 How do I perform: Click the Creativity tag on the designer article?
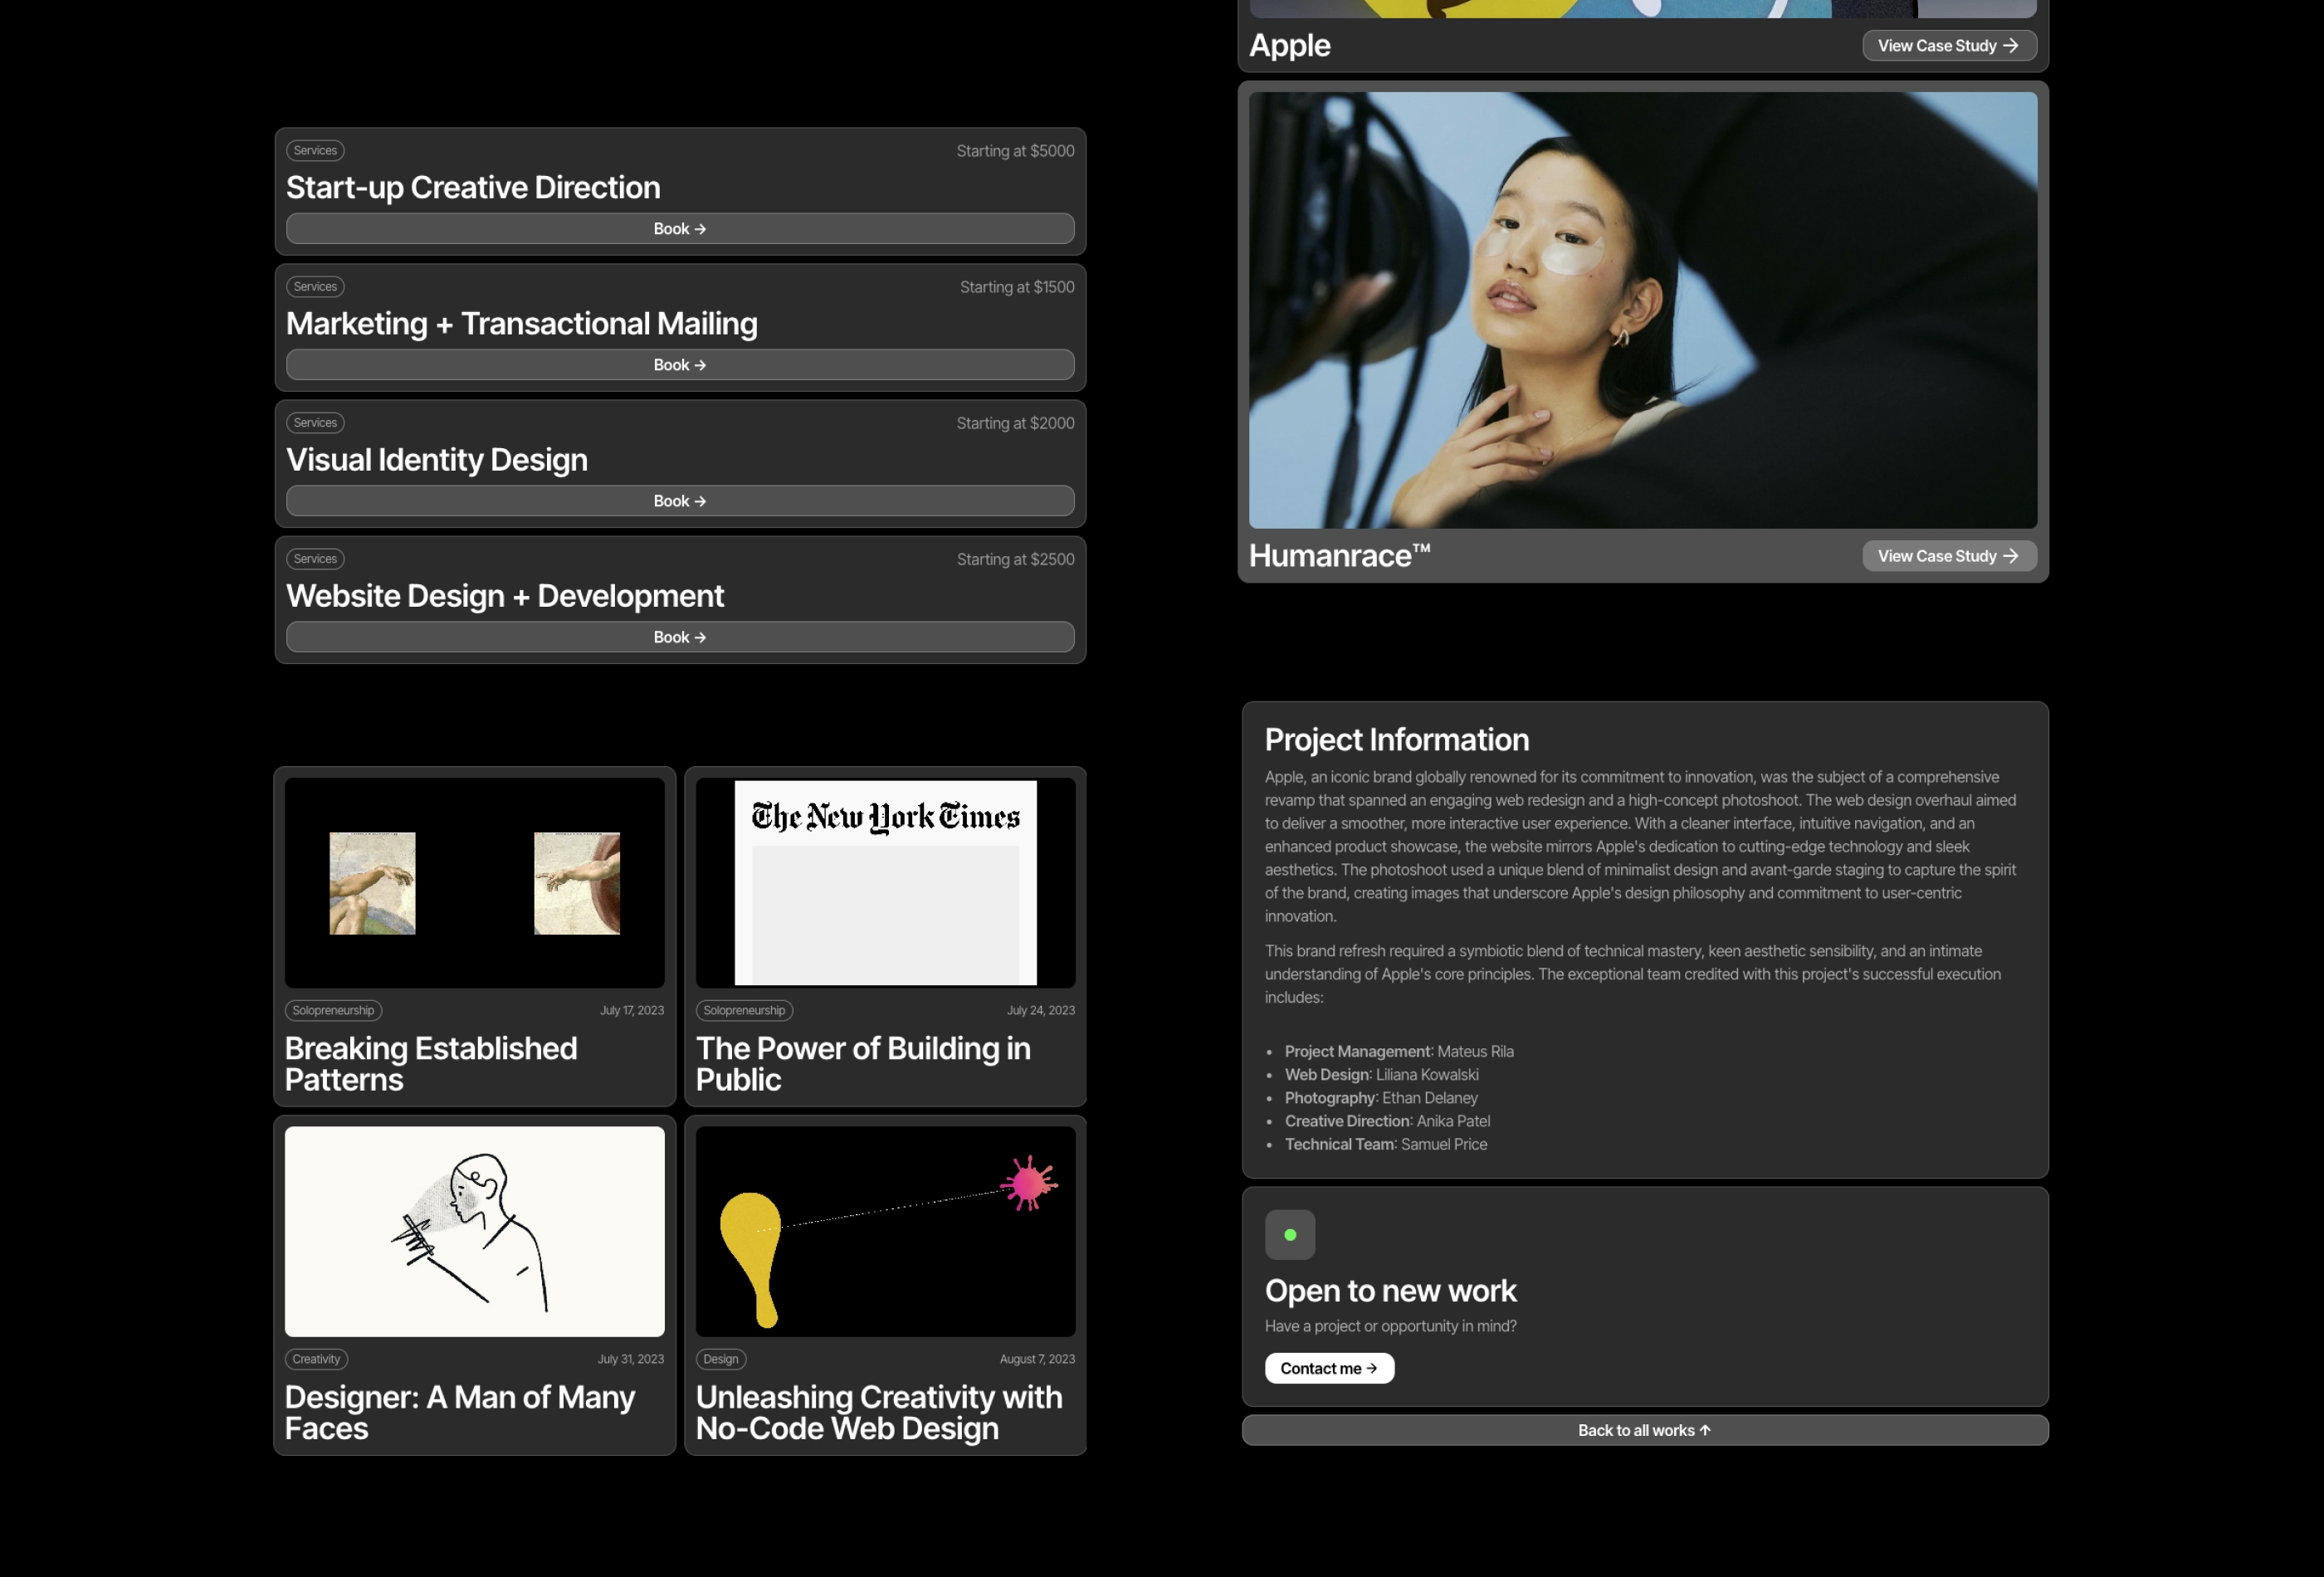tap(316, 1359)
